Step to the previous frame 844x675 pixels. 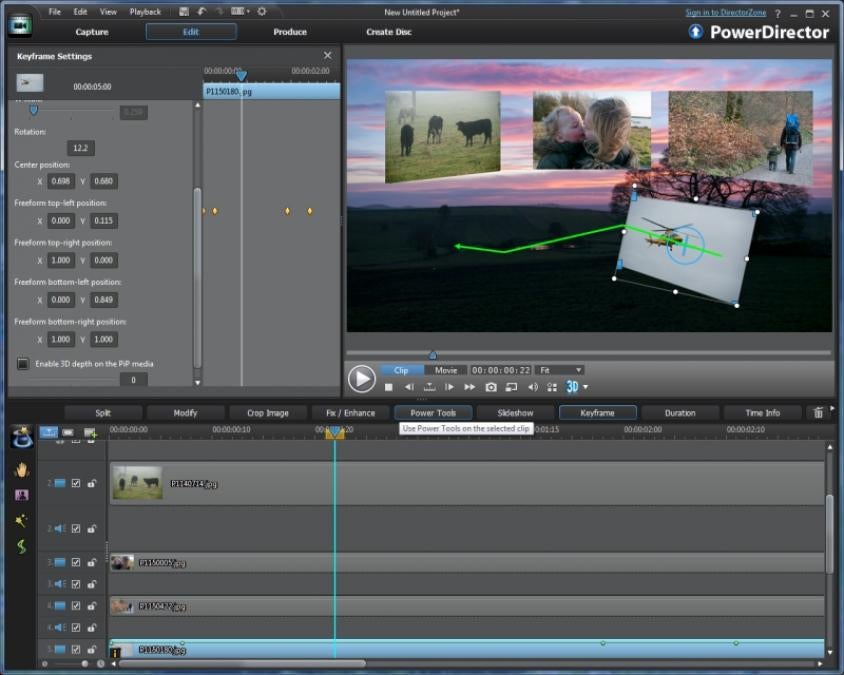pos(409,387)
